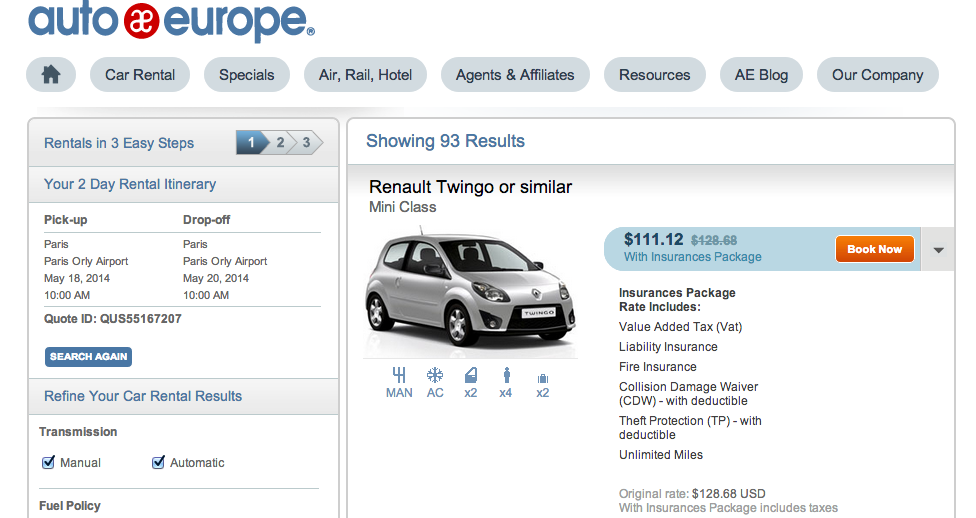976x518 pixels.
Task: Open the Our Company menu
Action: 878,75
